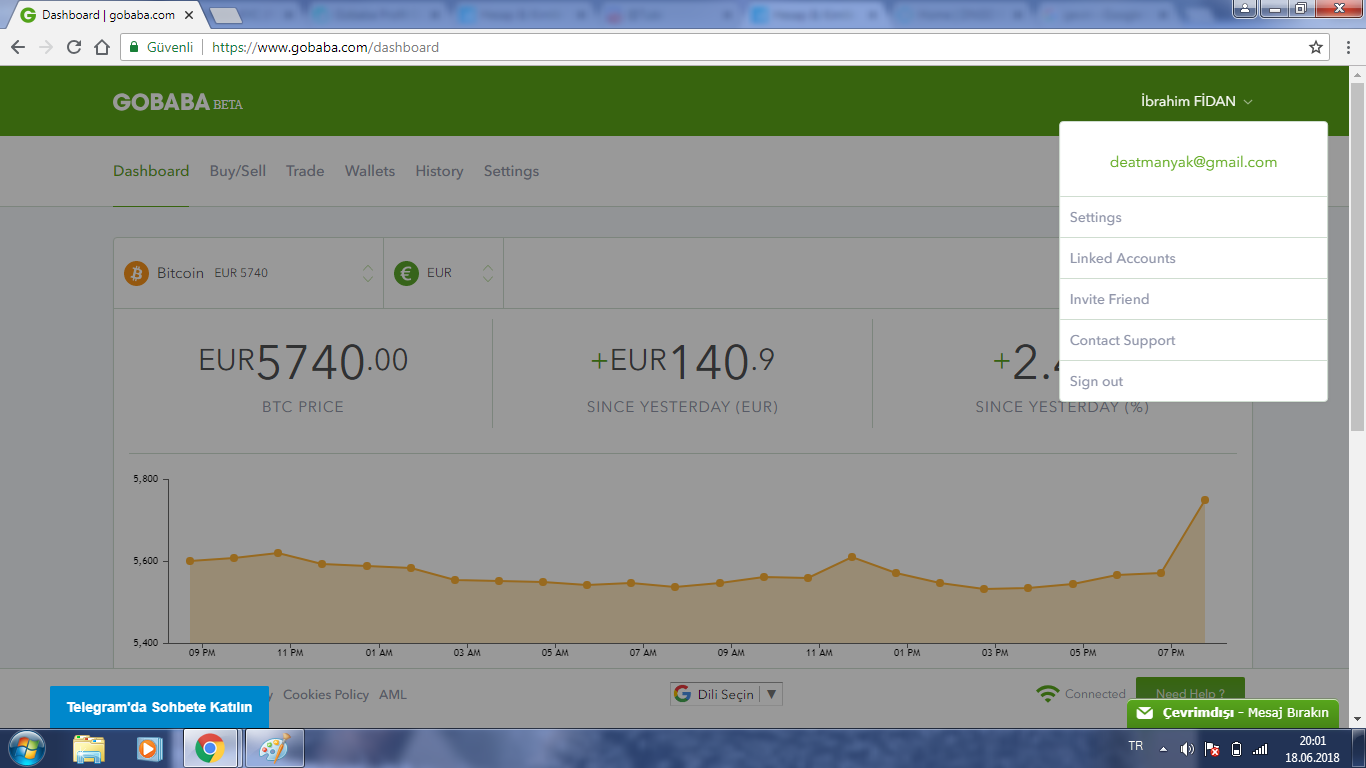Click the TR input language indicator
Viewport: 1366px width, 768px height.
pyautogui.click(x=1136, y=746)
